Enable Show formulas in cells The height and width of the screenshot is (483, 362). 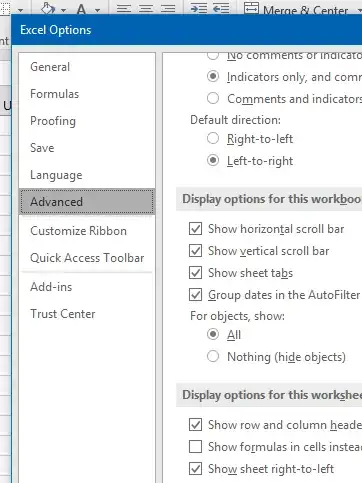(195, 447)
